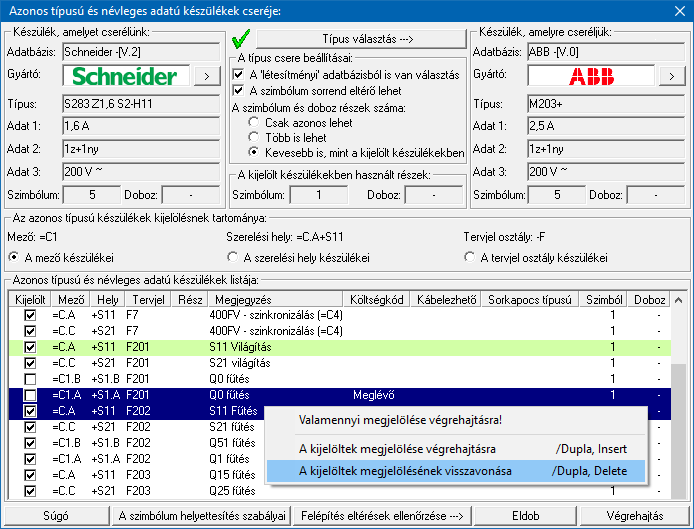
Task: Choose 'A kijelöltek megjelölése végrehajtásra' menu item
Action: pos(456,449)
